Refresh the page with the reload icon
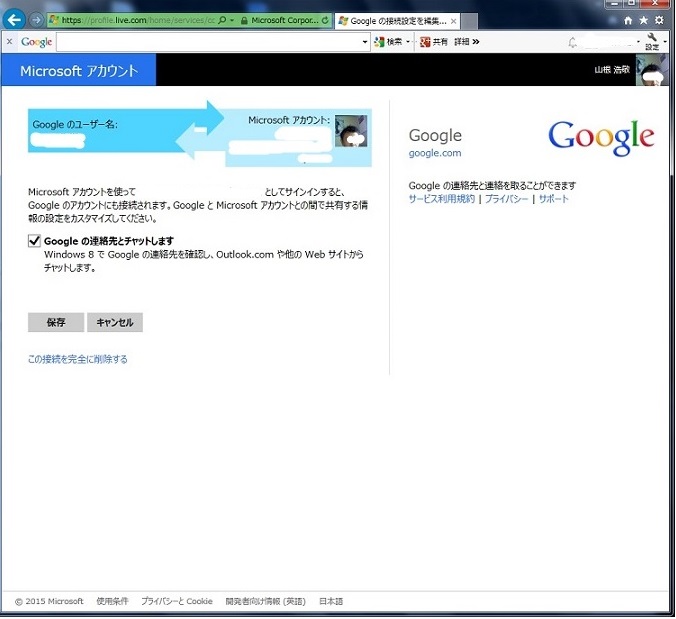 (x=325, y=20)
